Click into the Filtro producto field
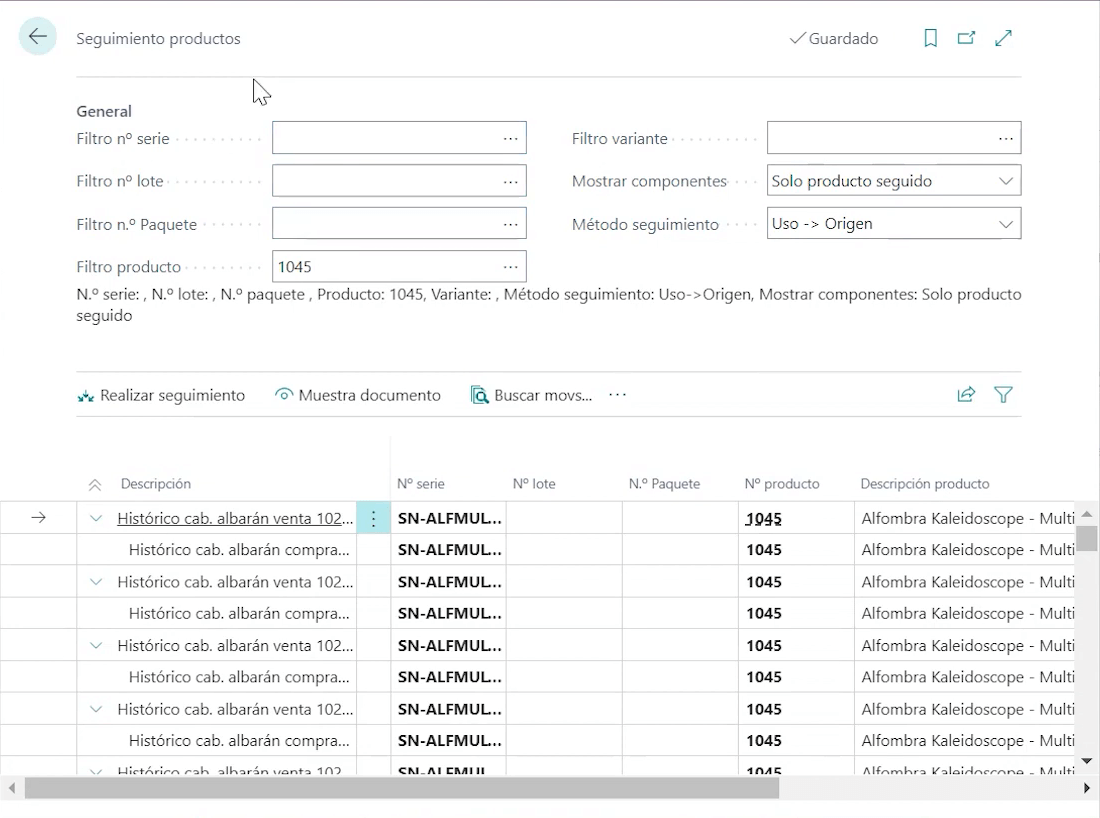1100x818 pixels. coord(385,267)
